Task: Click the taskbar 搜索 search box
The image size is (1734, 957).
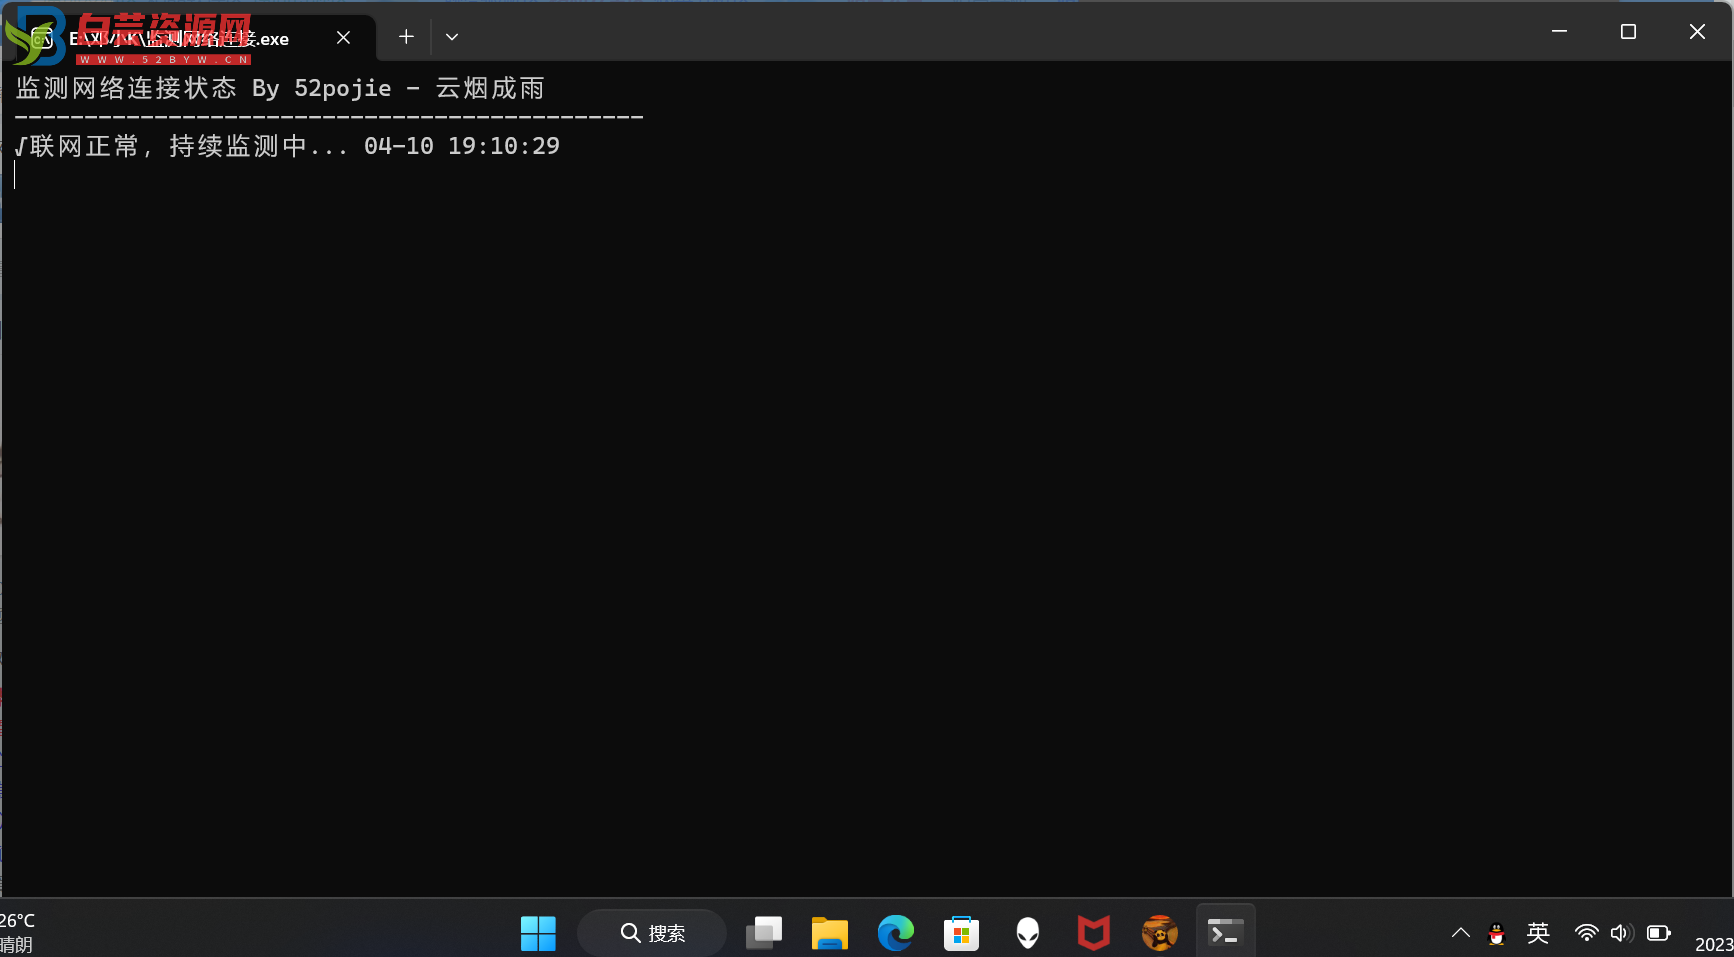Action: [652, 933]
